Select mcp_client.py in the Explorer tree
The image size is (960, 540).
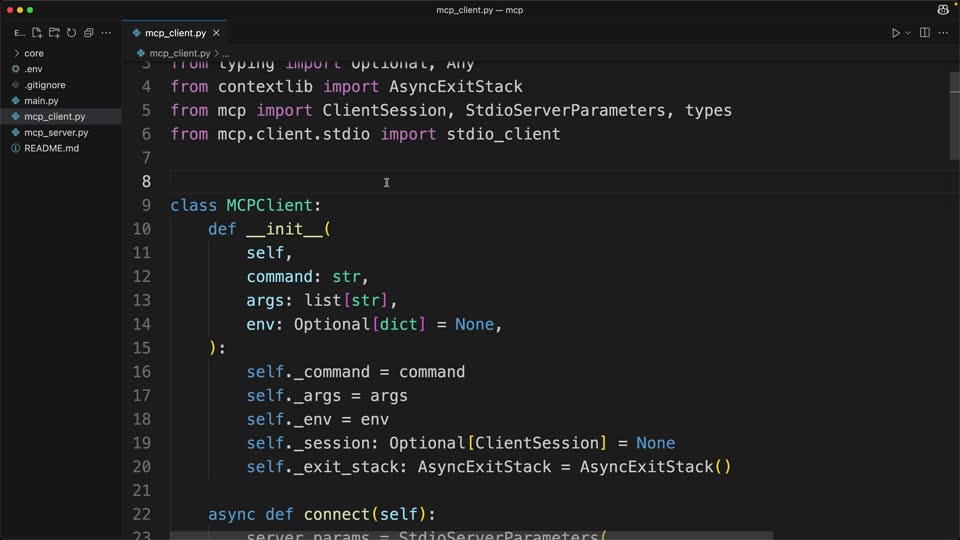pyautogui.click(x=61, y=116)
